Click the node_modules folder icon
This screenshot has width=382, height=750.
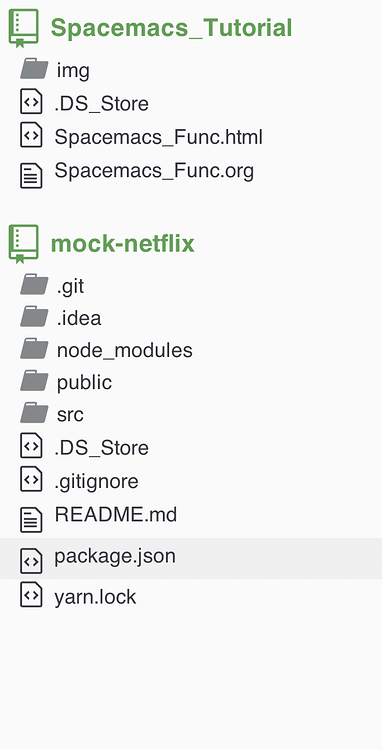(34, 349)
